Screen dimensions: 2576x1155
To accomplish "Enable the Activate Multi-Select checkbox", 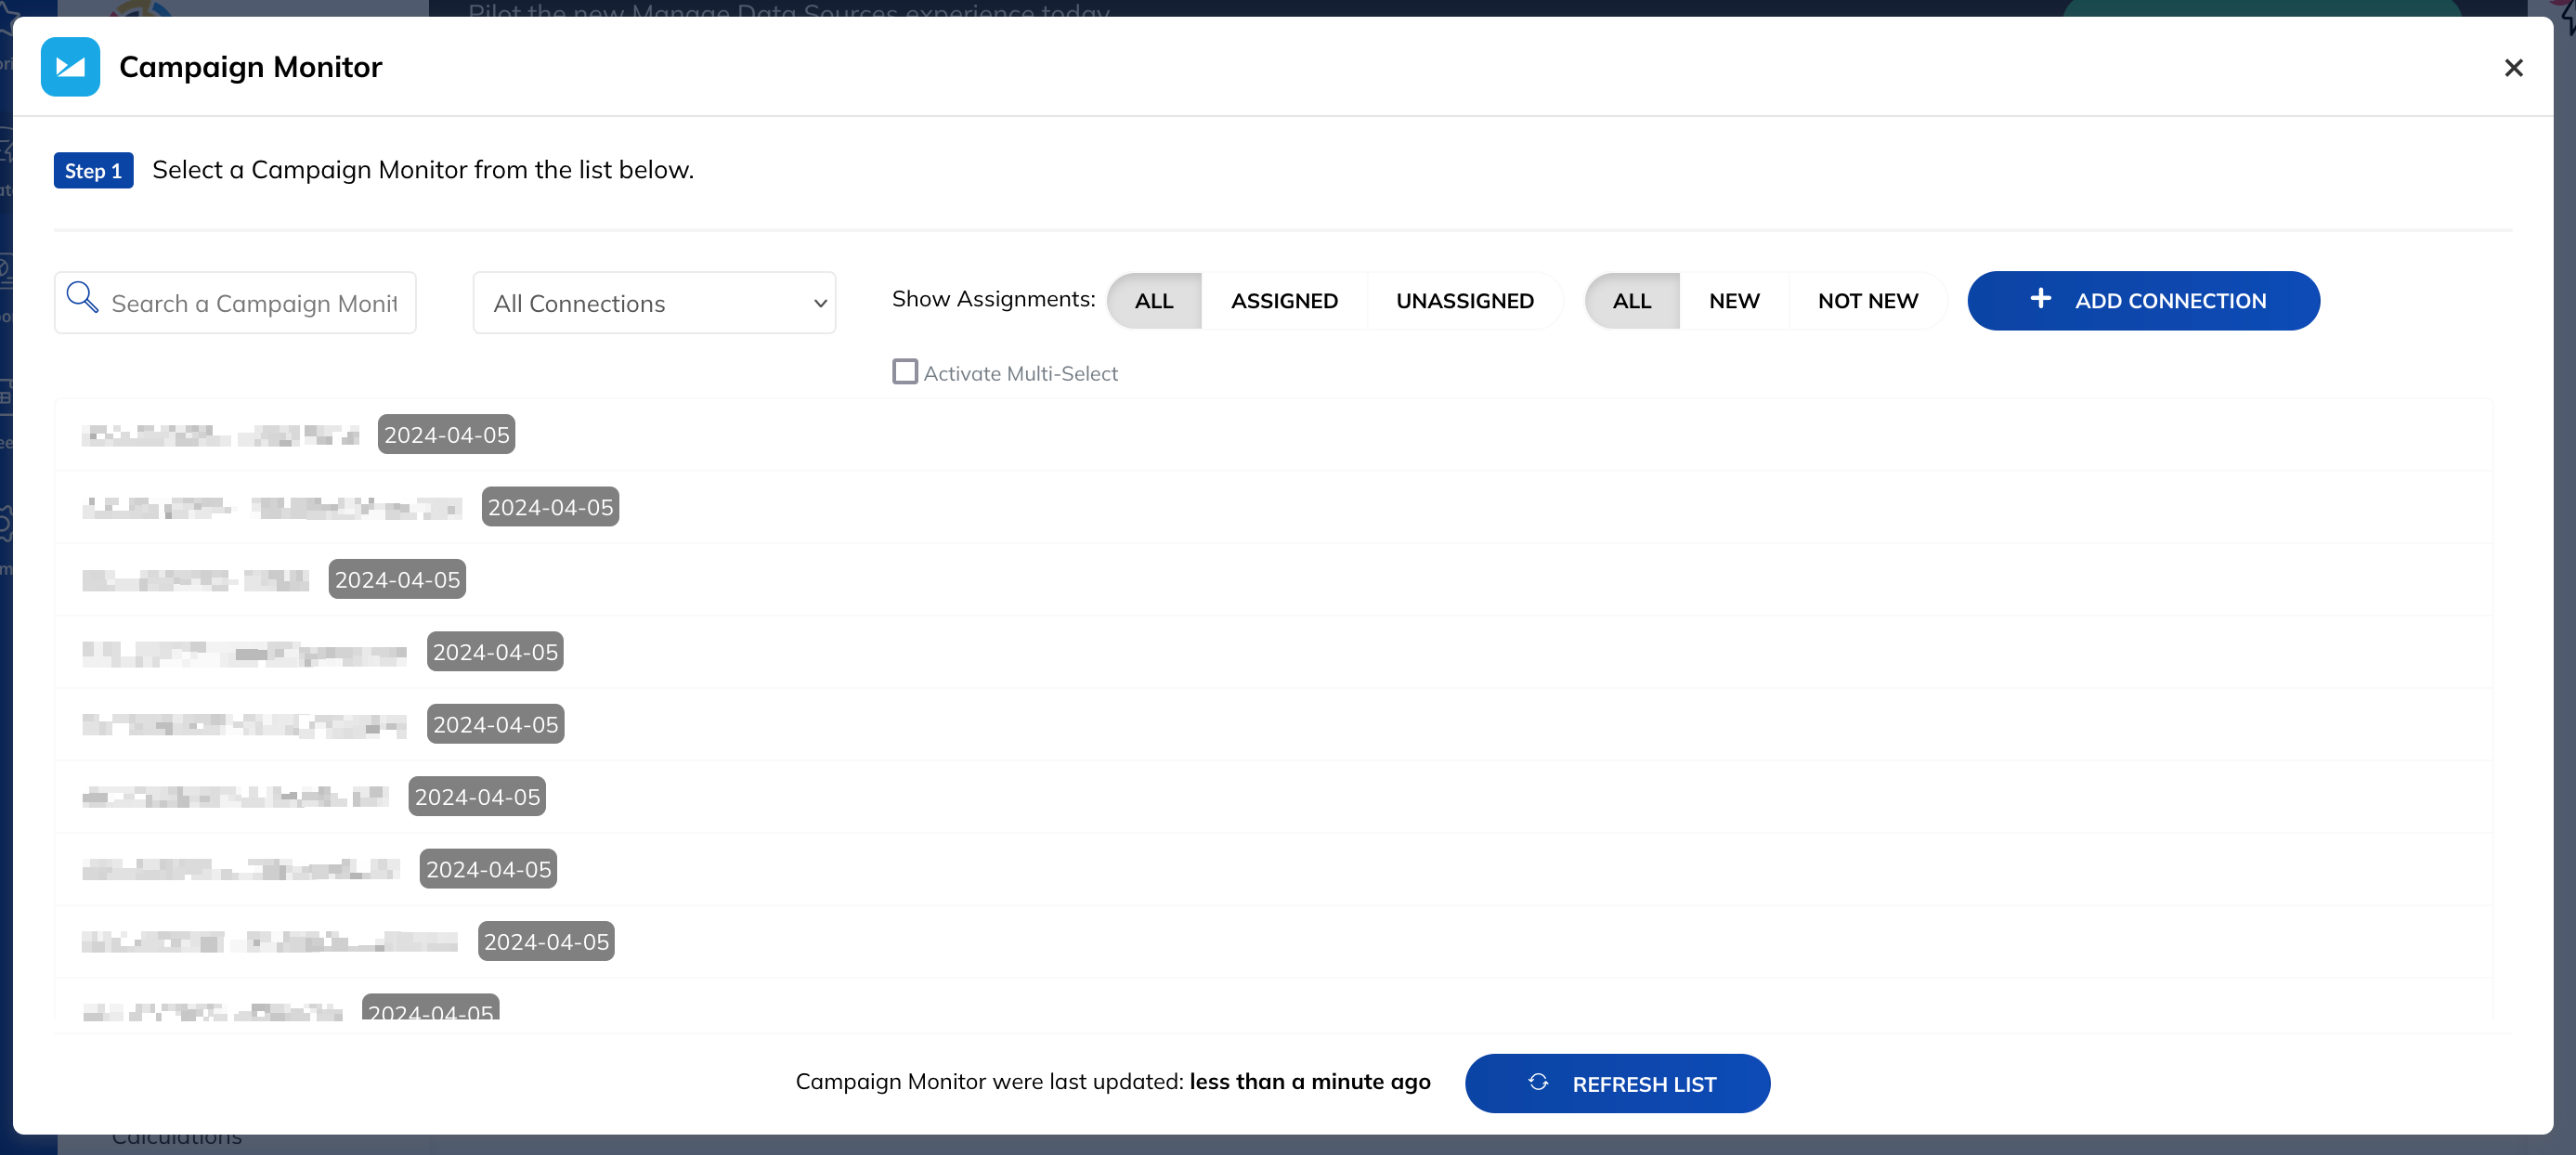I will click(905, 372).
